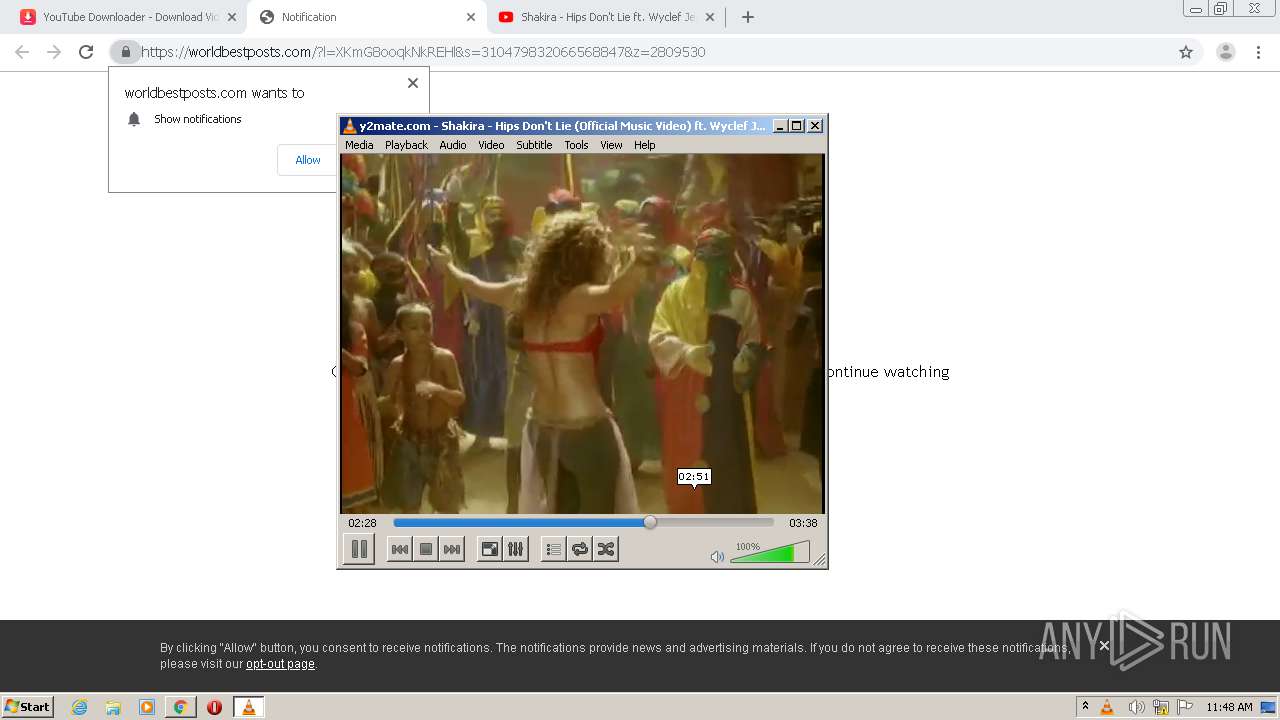The height and width of the screenshot is (720, 1280).
Task: Launch Internet Explorer from taskbar
Action: coord(79,707)
